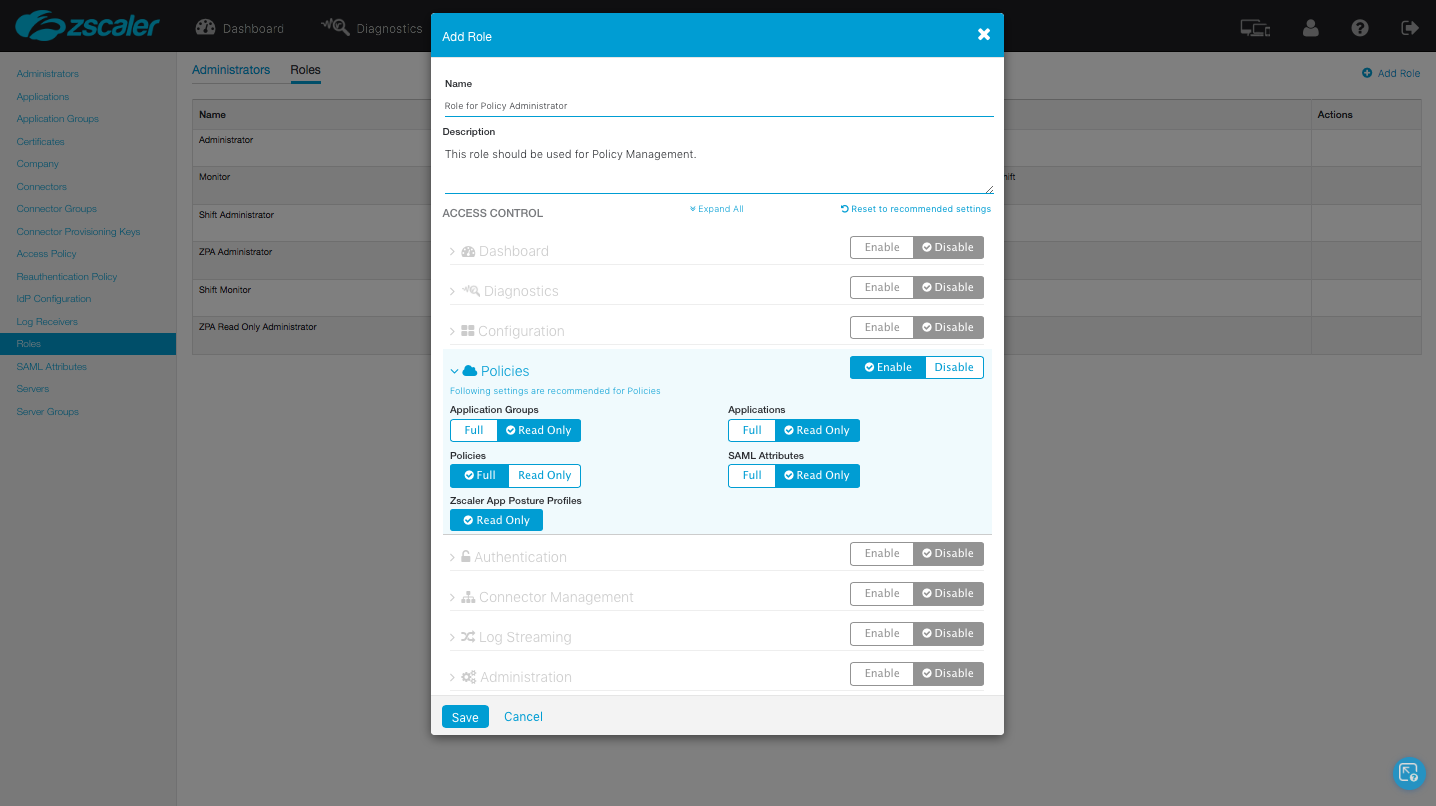Viewport: 1436px width, 806px height.
Task: Click the Policies cloud icon
Action: [x=469, y=371]
